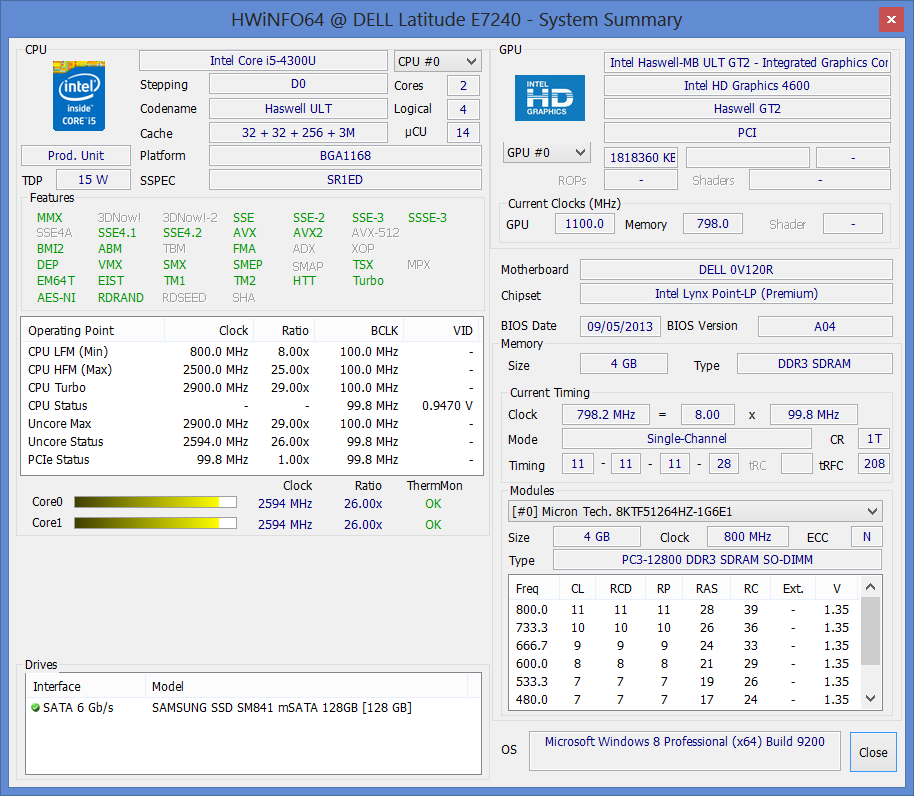Select the 480.0 frequency row in timings table
The height and width of the screenshot is (796, 914).
(685, 699)
